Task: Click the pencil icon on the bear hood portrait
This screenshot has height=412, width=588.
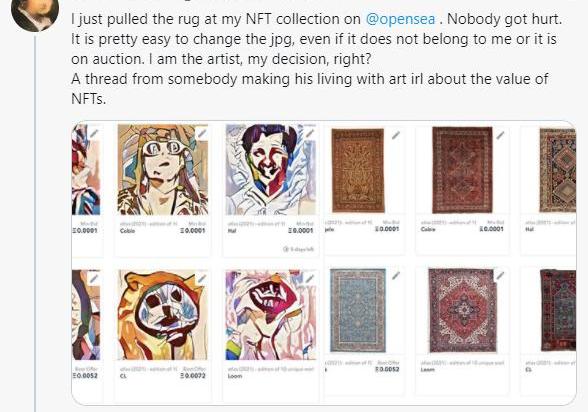Action: pos(202,278)
